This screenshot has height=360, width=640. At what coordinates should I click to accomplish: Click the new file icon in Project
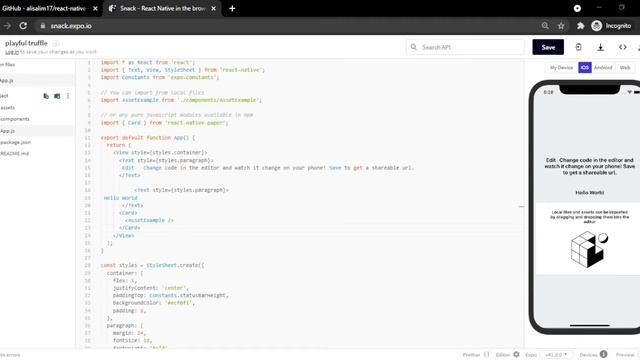[x=46, y=96]
